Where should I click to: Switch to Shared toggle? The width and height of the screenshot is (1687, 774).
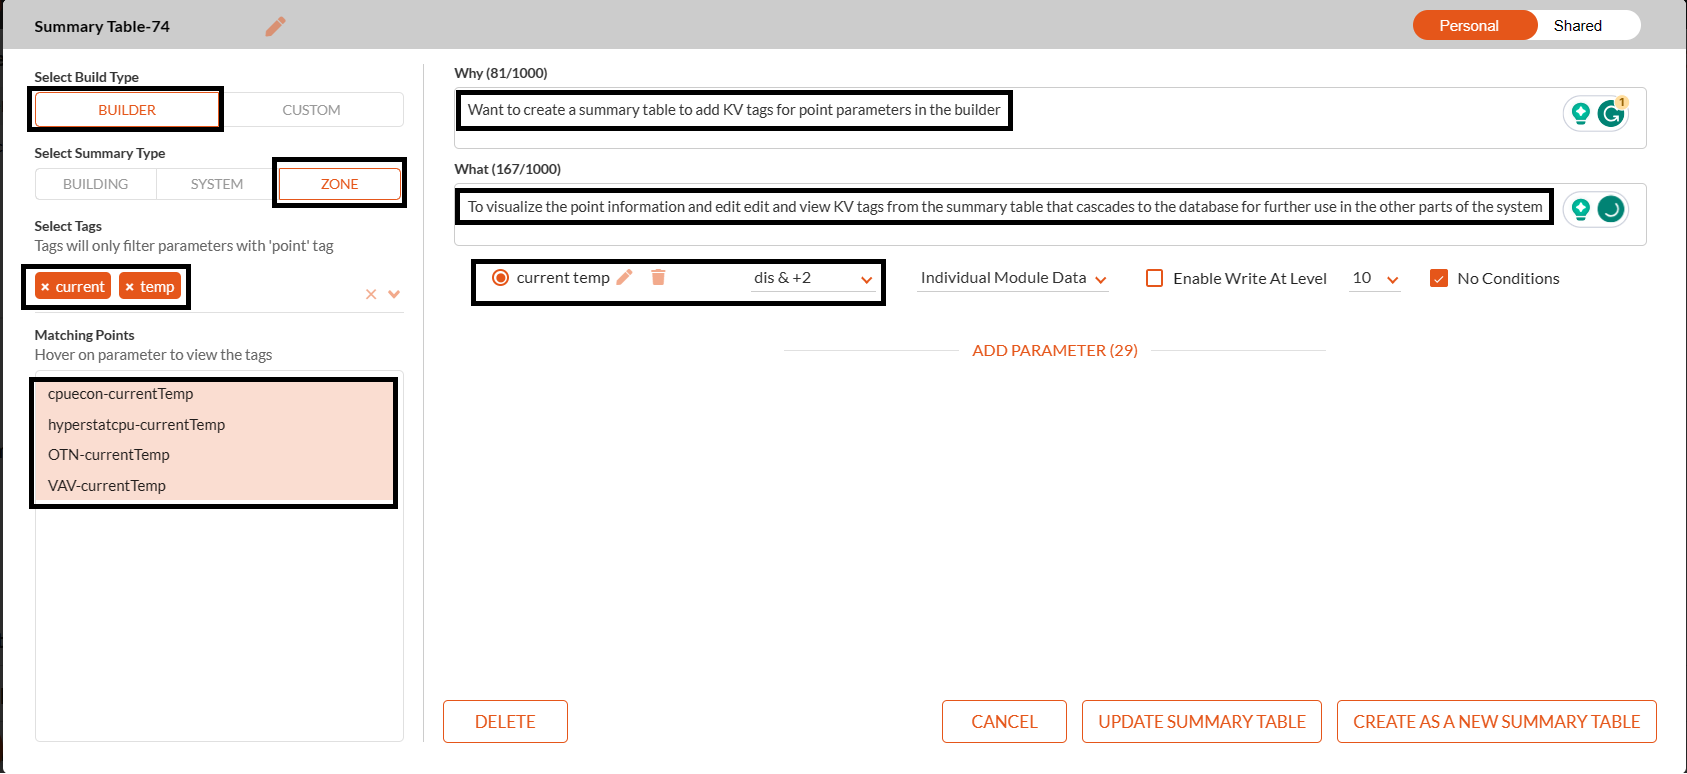tap(1578, 25)
